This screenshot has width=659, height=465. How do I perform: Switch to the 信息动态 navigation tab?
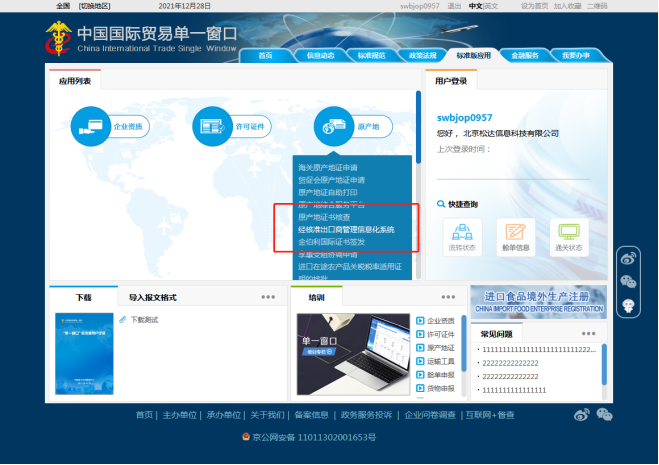[320, 55]
